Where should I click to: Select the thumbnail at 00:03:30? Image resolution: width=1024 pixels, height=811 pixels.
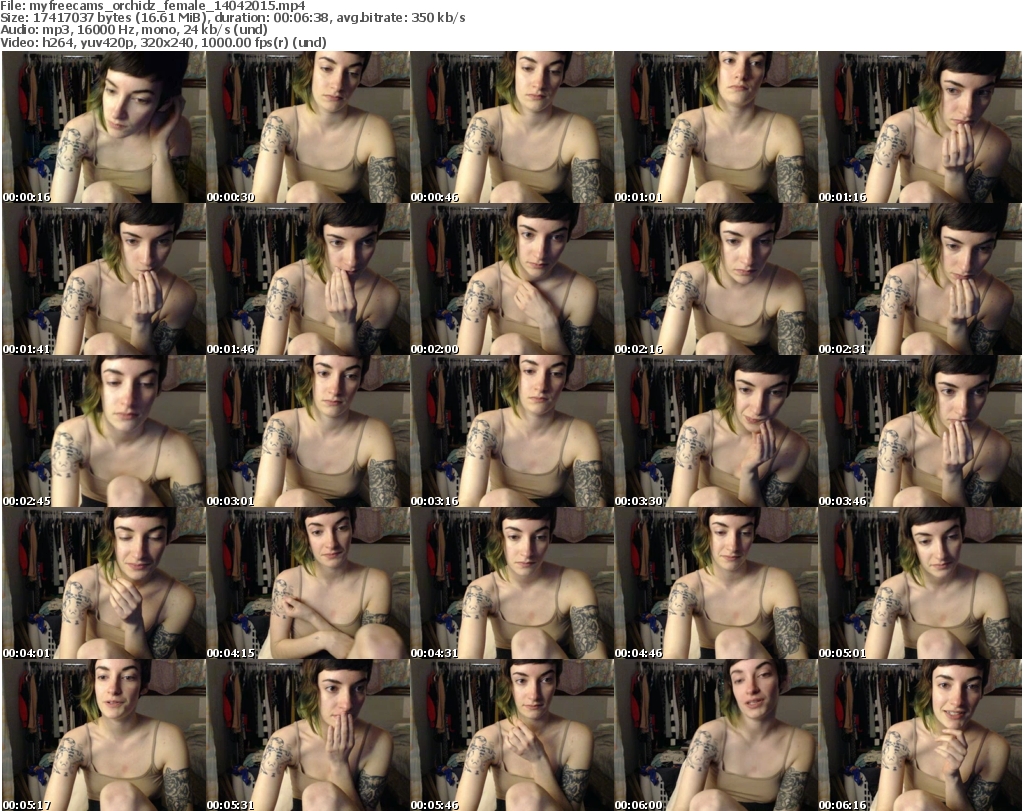coord(715,431)
